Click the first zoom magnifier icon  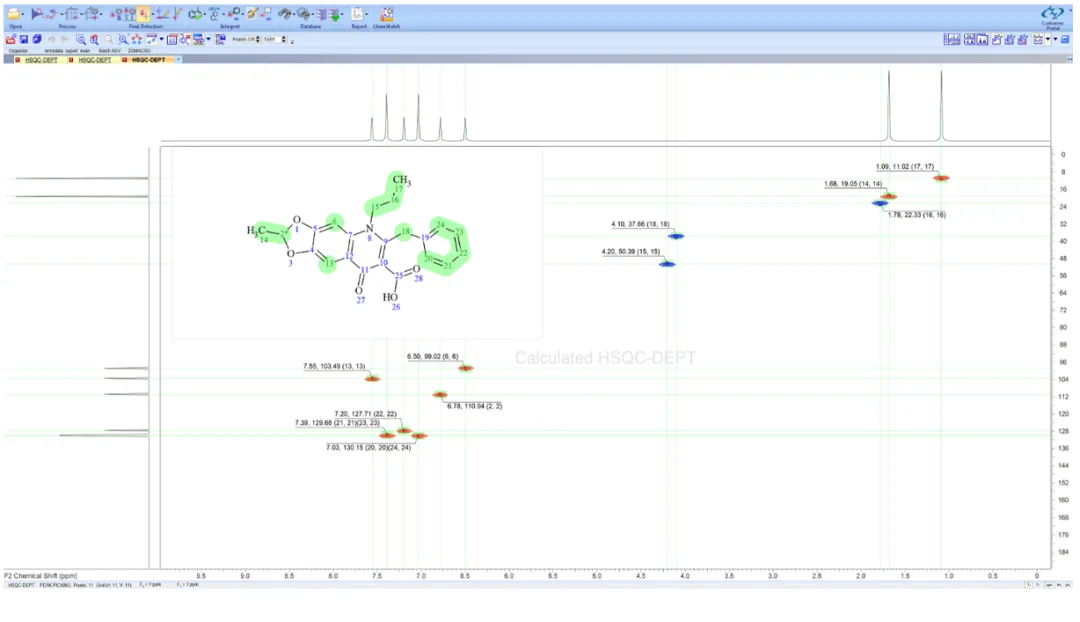[x=81, y=39]
